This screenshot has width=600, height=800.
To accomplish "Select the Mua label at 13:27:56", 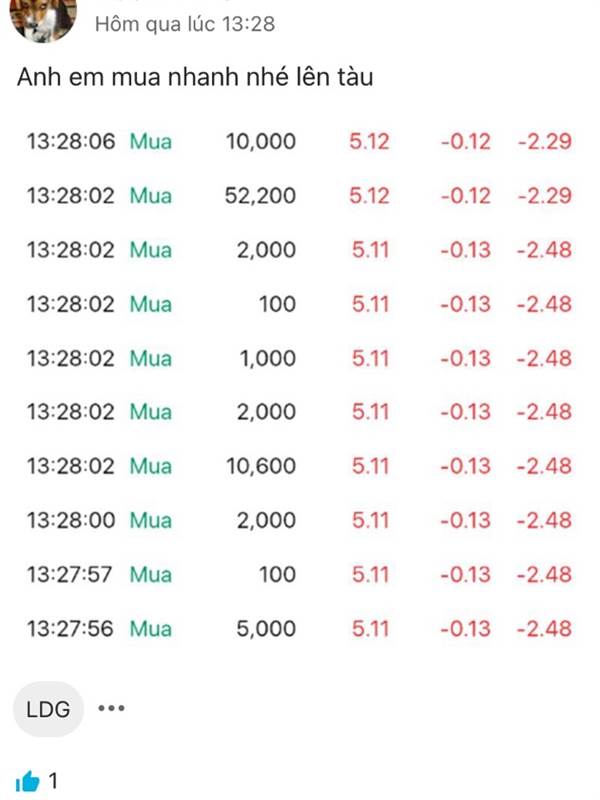I will (x=151, y=629).
